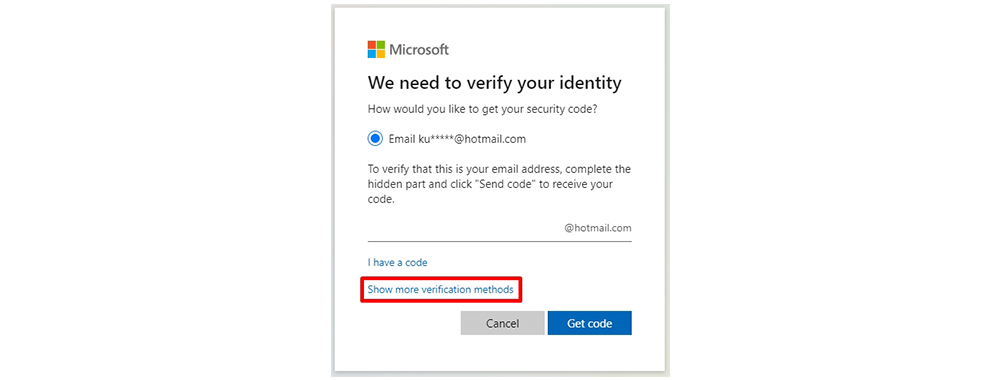Click the 'We need to verify your identity' heading

click(494, 83)
